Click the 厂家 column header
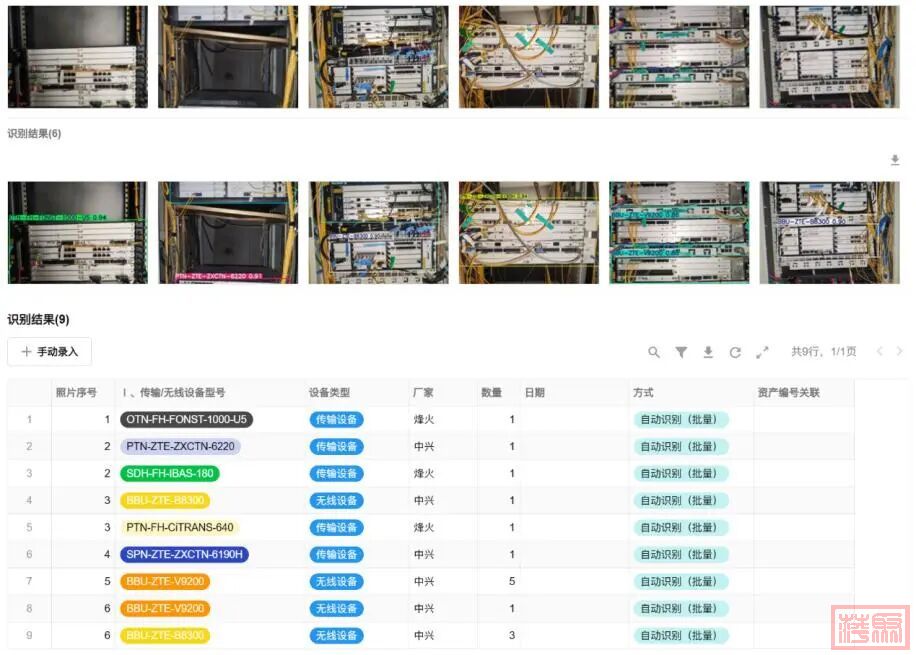 pyautogui.click(x=423, y=393)
